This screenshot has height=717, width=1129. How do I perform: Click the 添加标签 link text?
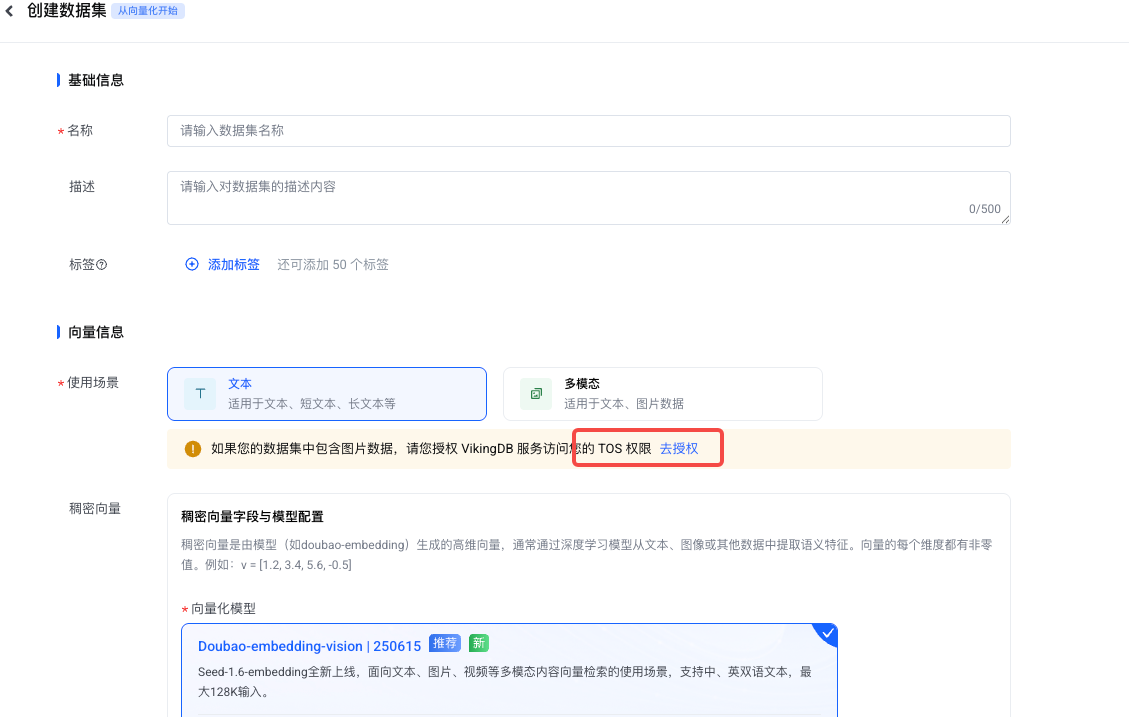point(234,265)
